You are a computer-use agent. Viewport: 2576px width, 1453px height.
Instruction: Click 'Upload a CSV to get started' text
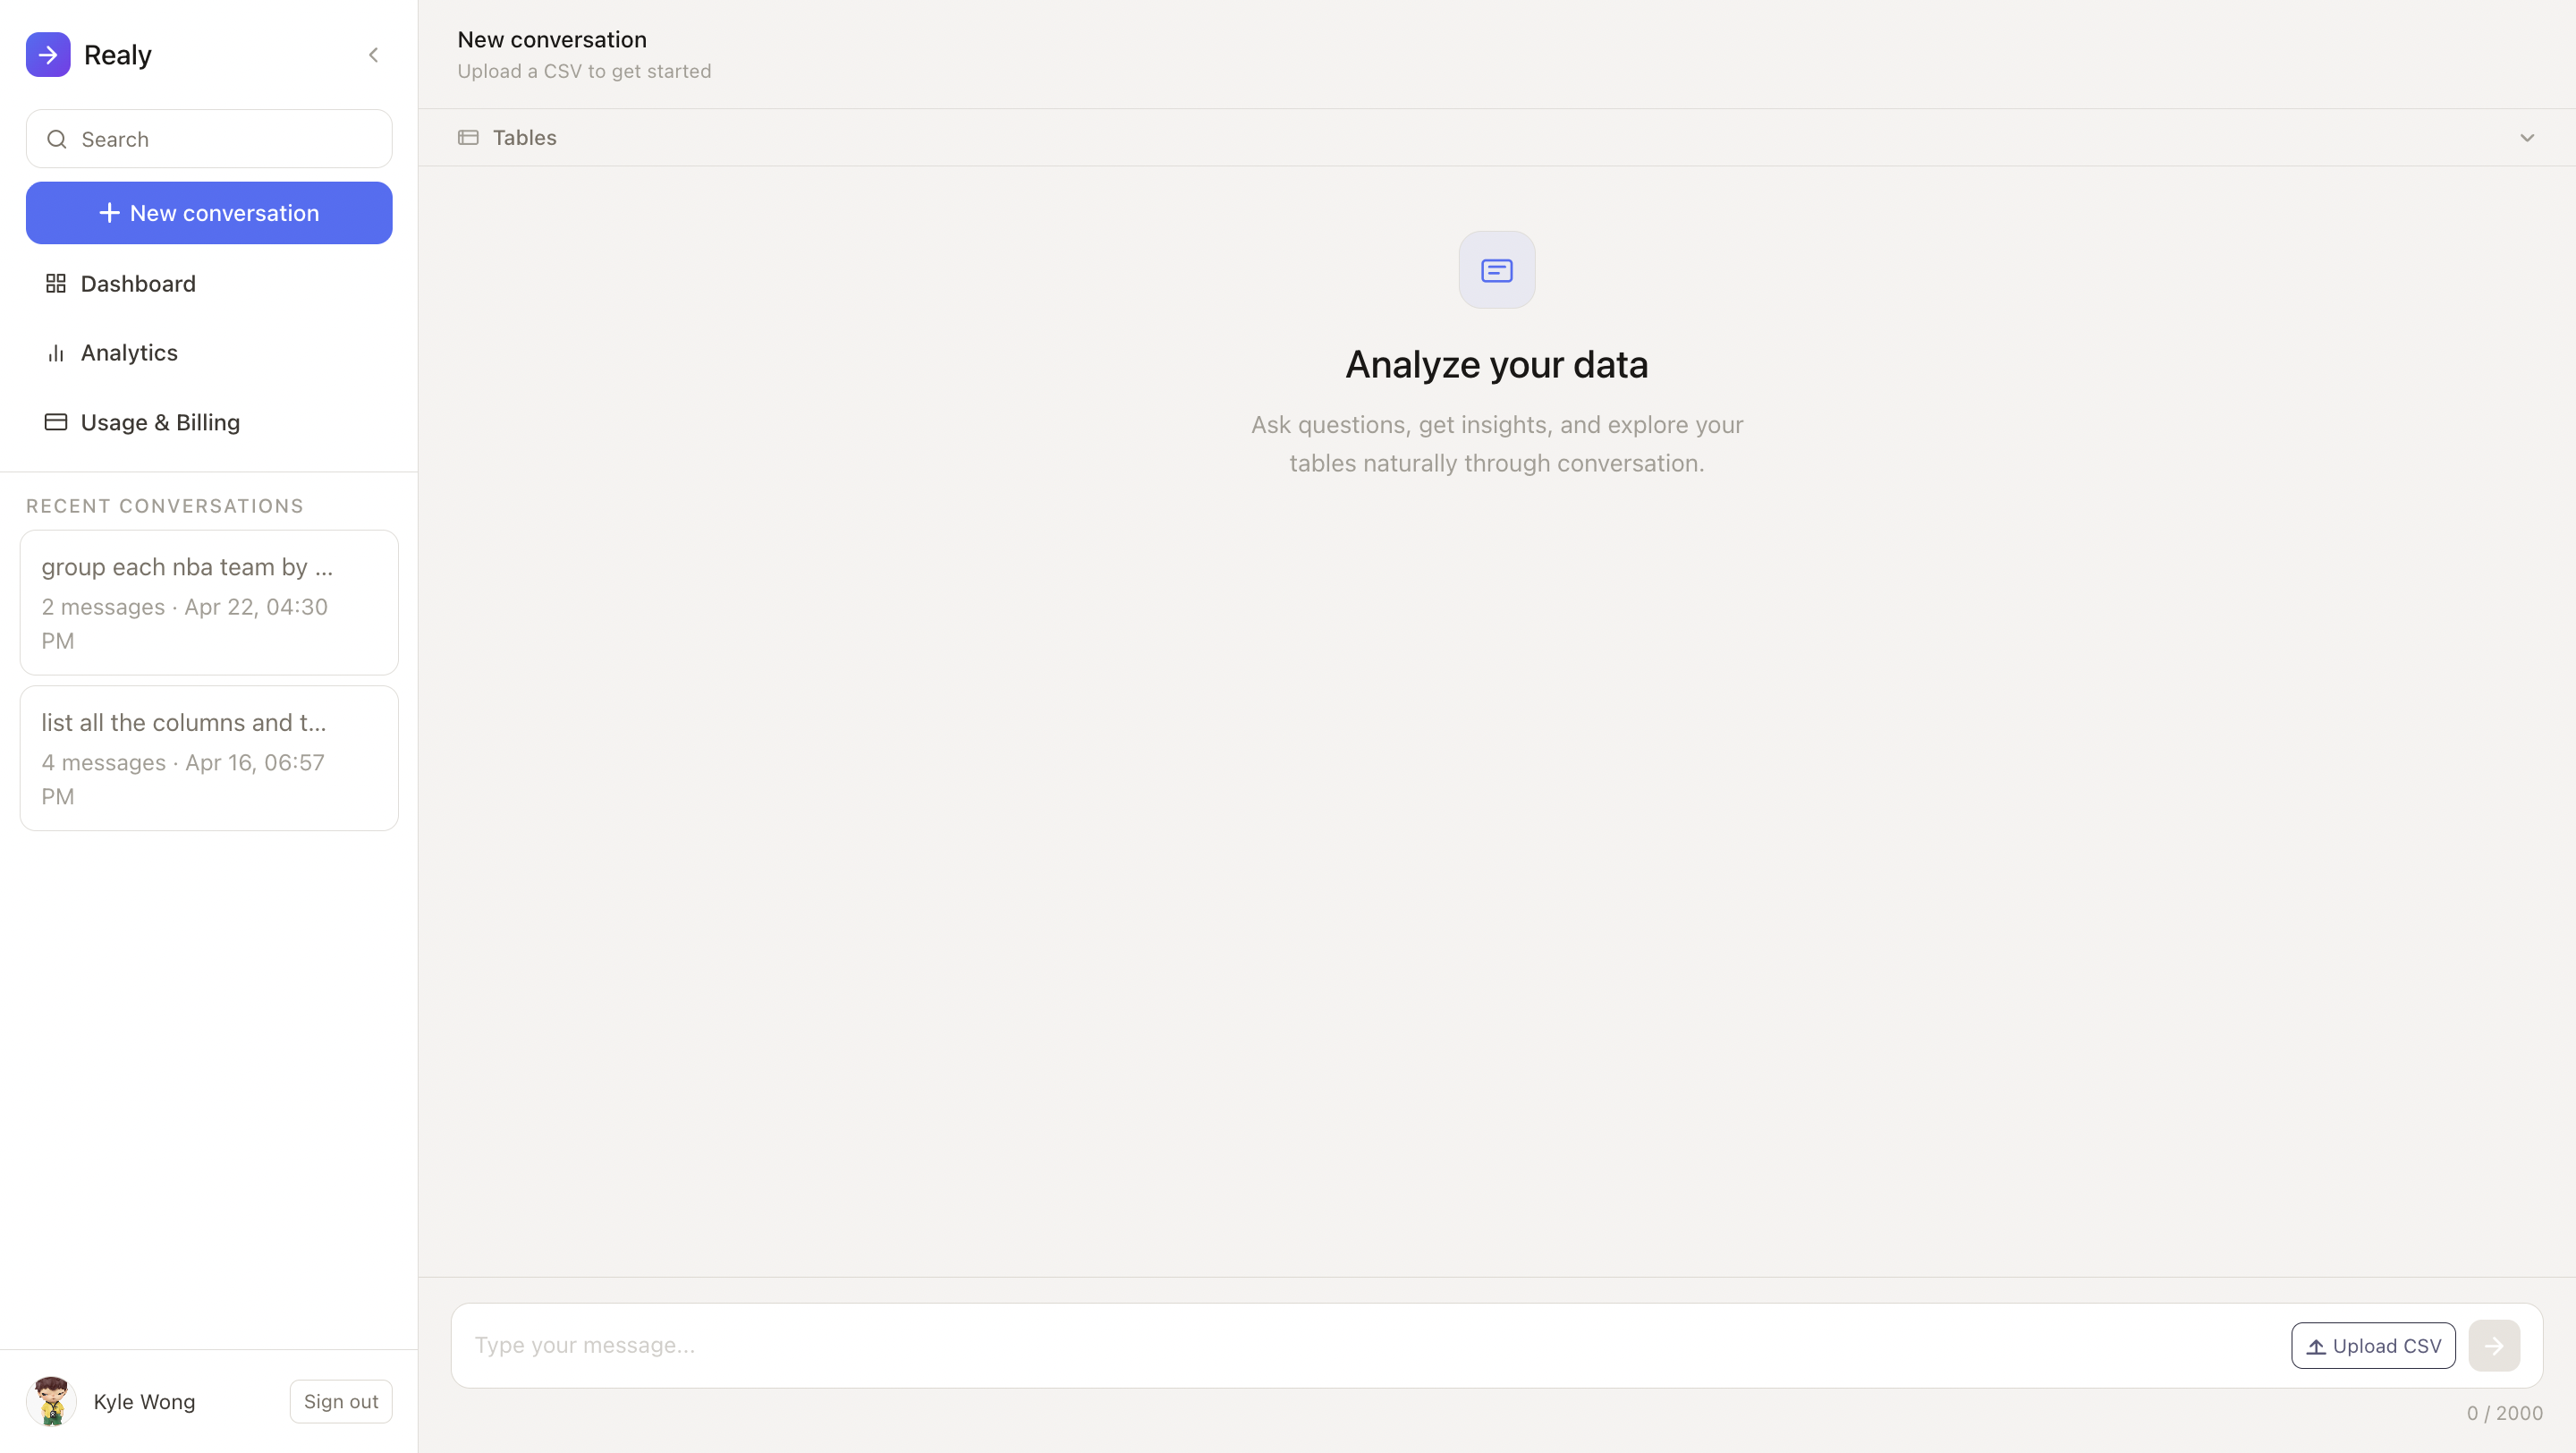[584, 71]
